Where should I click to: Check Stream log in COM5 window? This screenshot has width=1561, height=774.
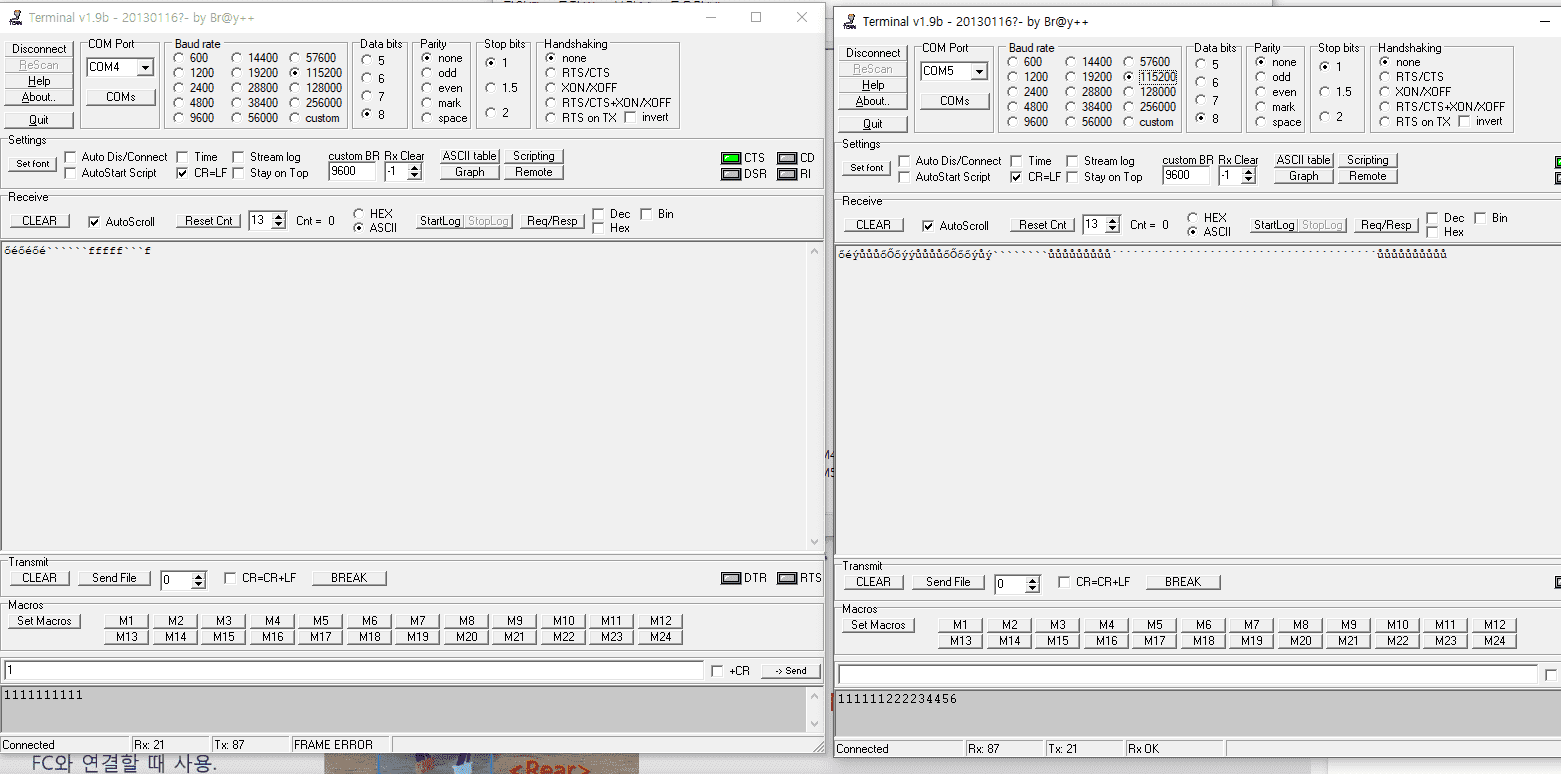click(1072, 161)
